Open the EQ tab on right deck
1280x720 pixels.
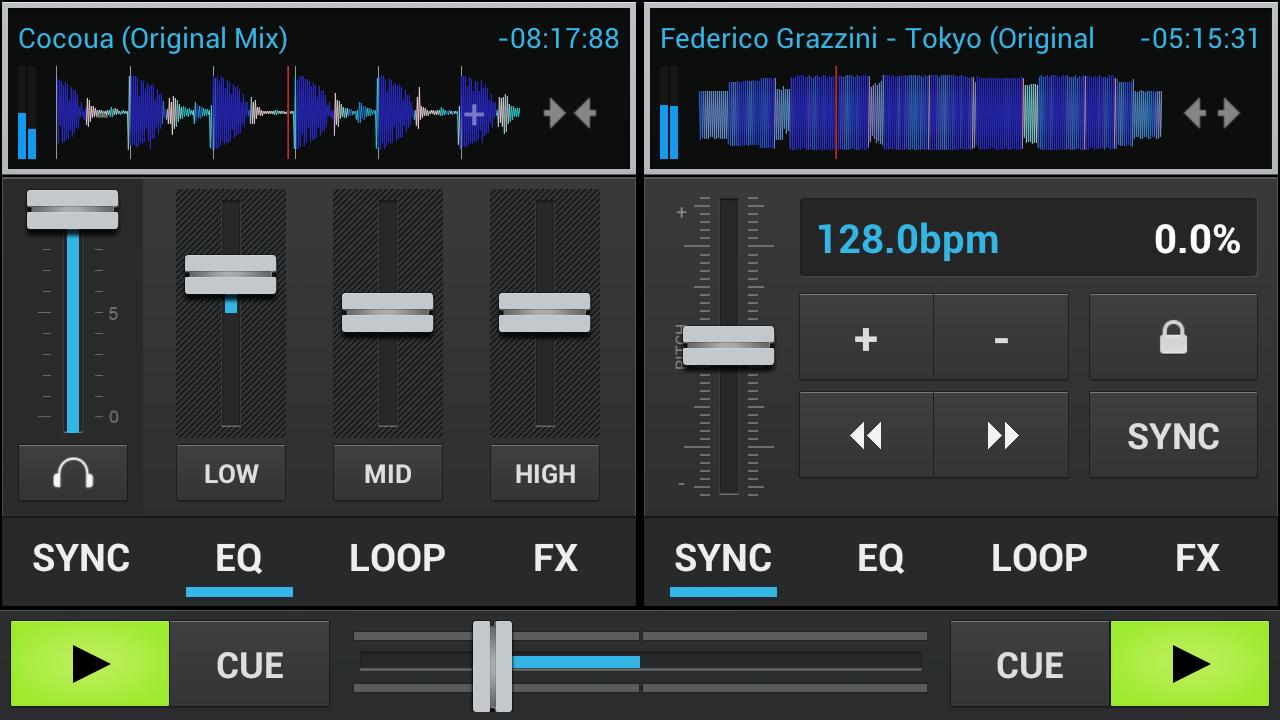pos(880,558)
